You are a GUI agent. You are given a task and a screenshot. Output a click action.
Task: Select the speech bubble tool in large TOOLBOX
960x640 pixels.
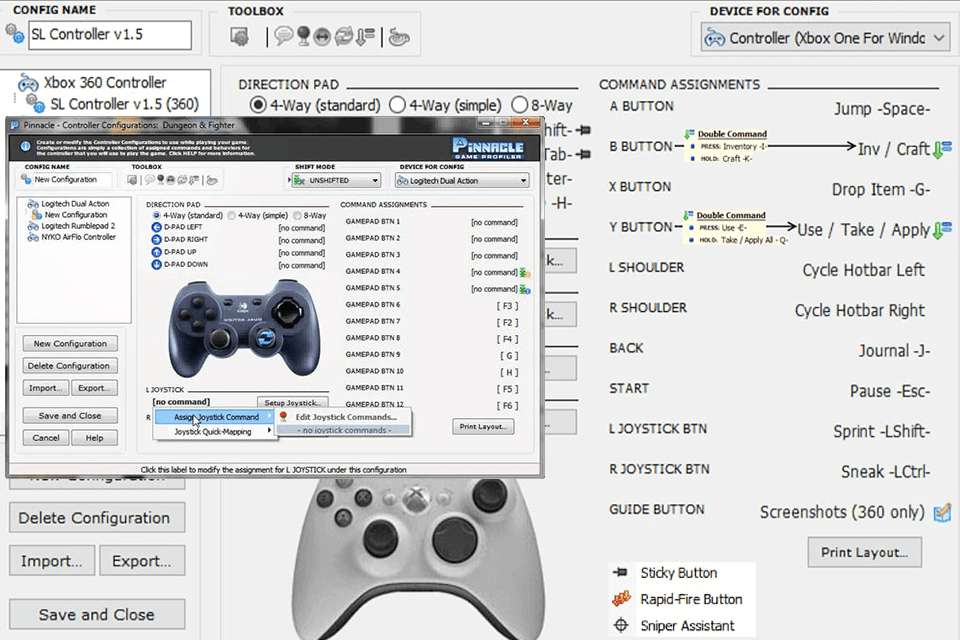(x=283, y=37)
